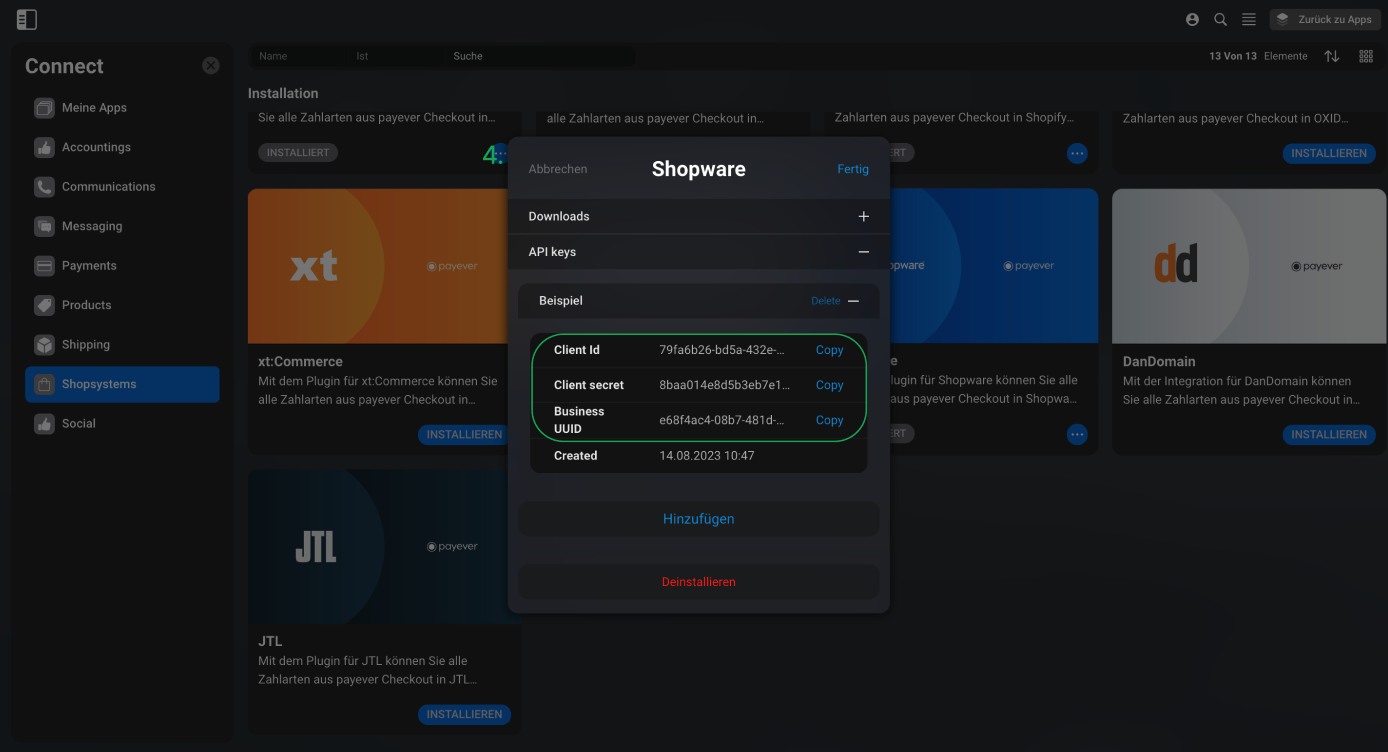
Task: Click the 13 Von 13 Elemente count
Action: pos(1258,56)
